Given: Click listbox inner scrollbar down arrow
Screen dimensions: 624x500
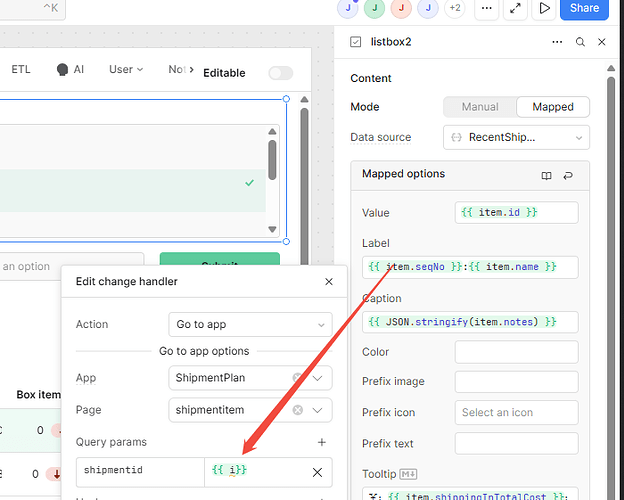Looking at the screenshot, I should [x=272, y=229].
